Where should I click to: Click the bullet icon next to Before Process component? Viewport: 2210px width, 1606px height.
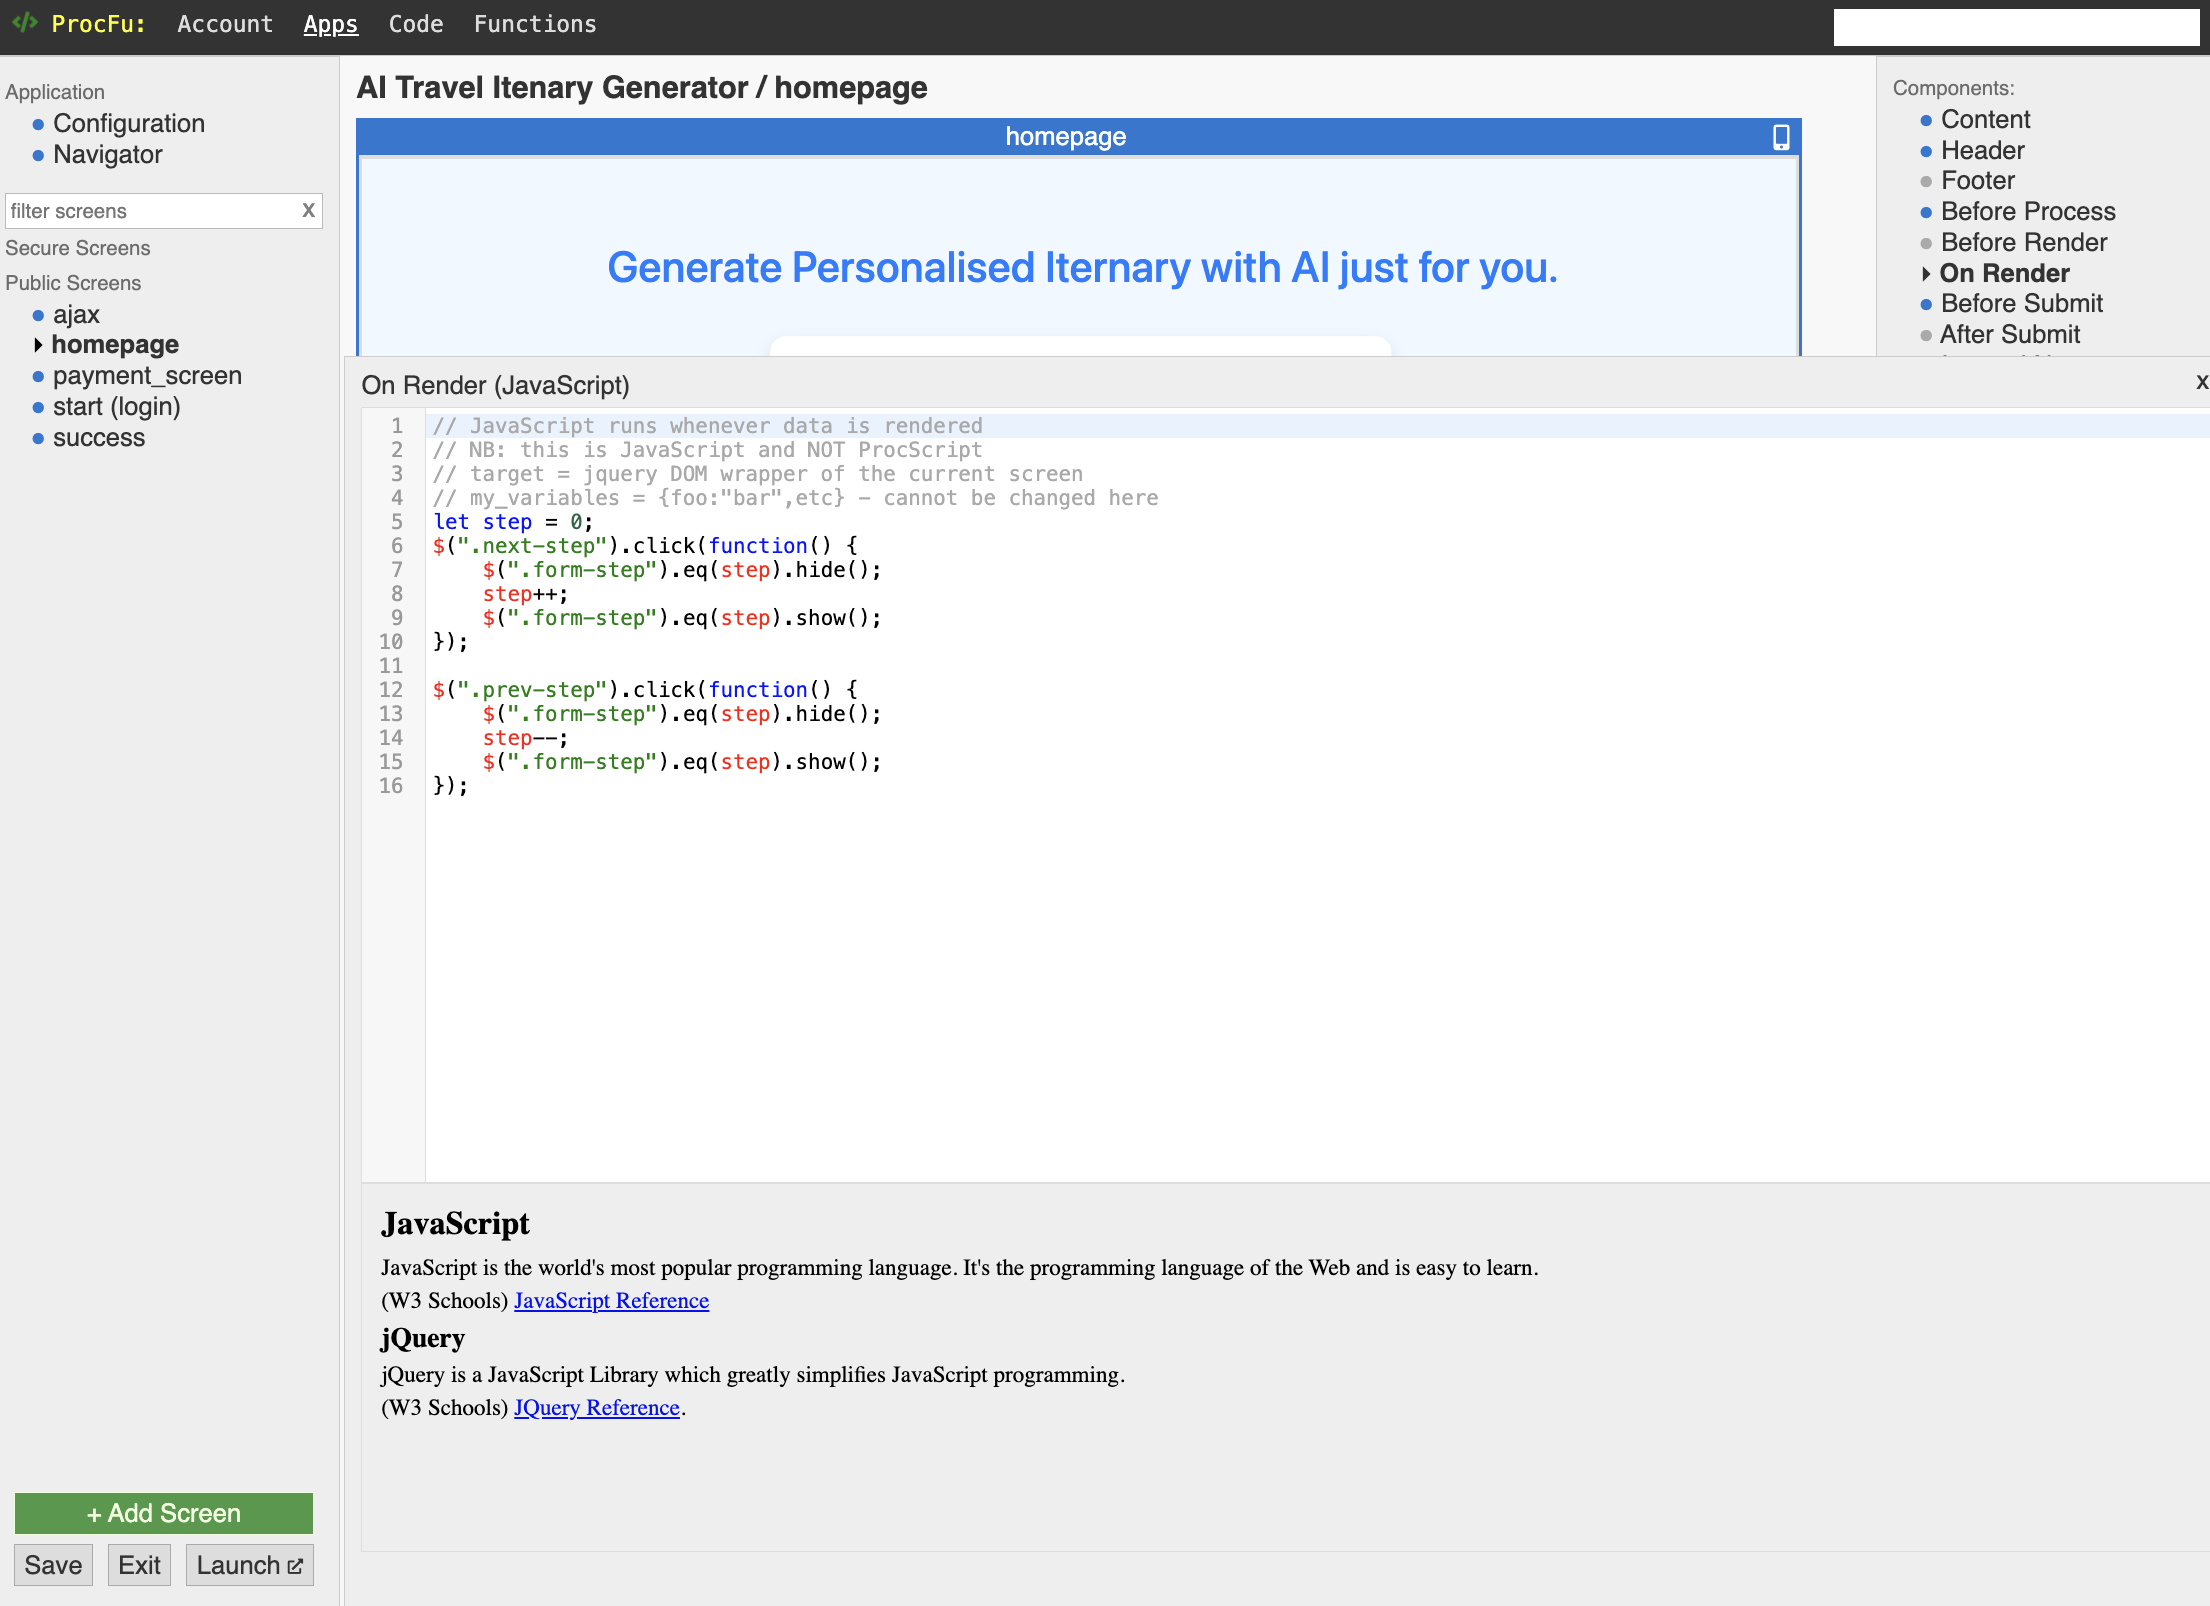1925,213
